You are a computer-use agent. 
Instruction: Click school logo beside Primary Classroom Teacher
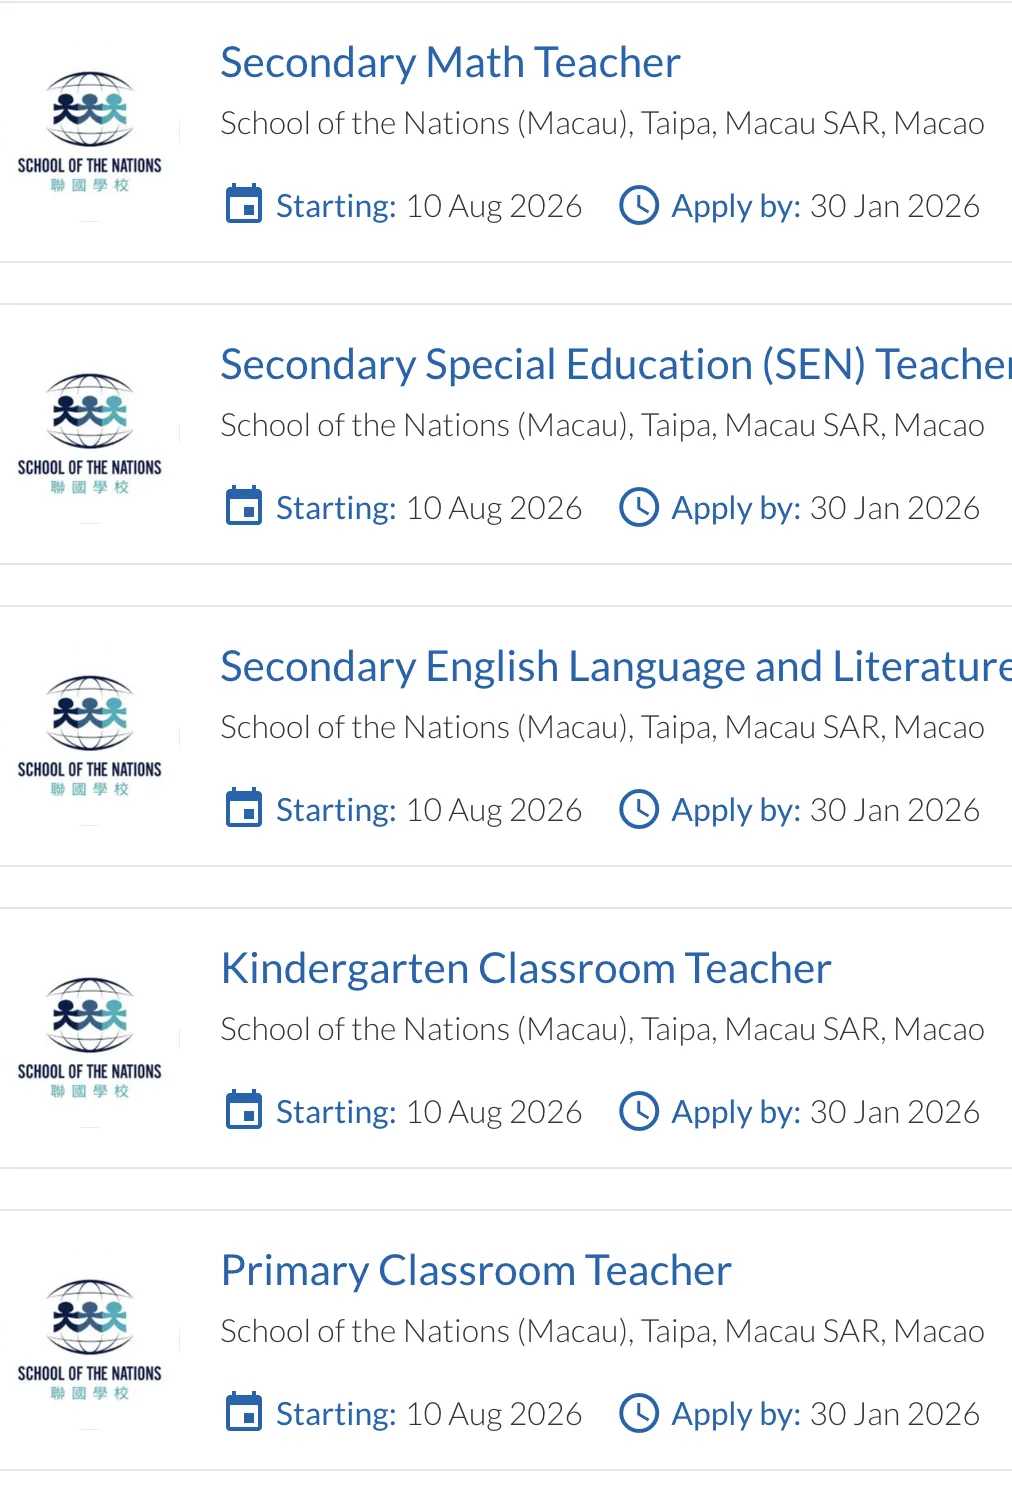point(90,1339)
